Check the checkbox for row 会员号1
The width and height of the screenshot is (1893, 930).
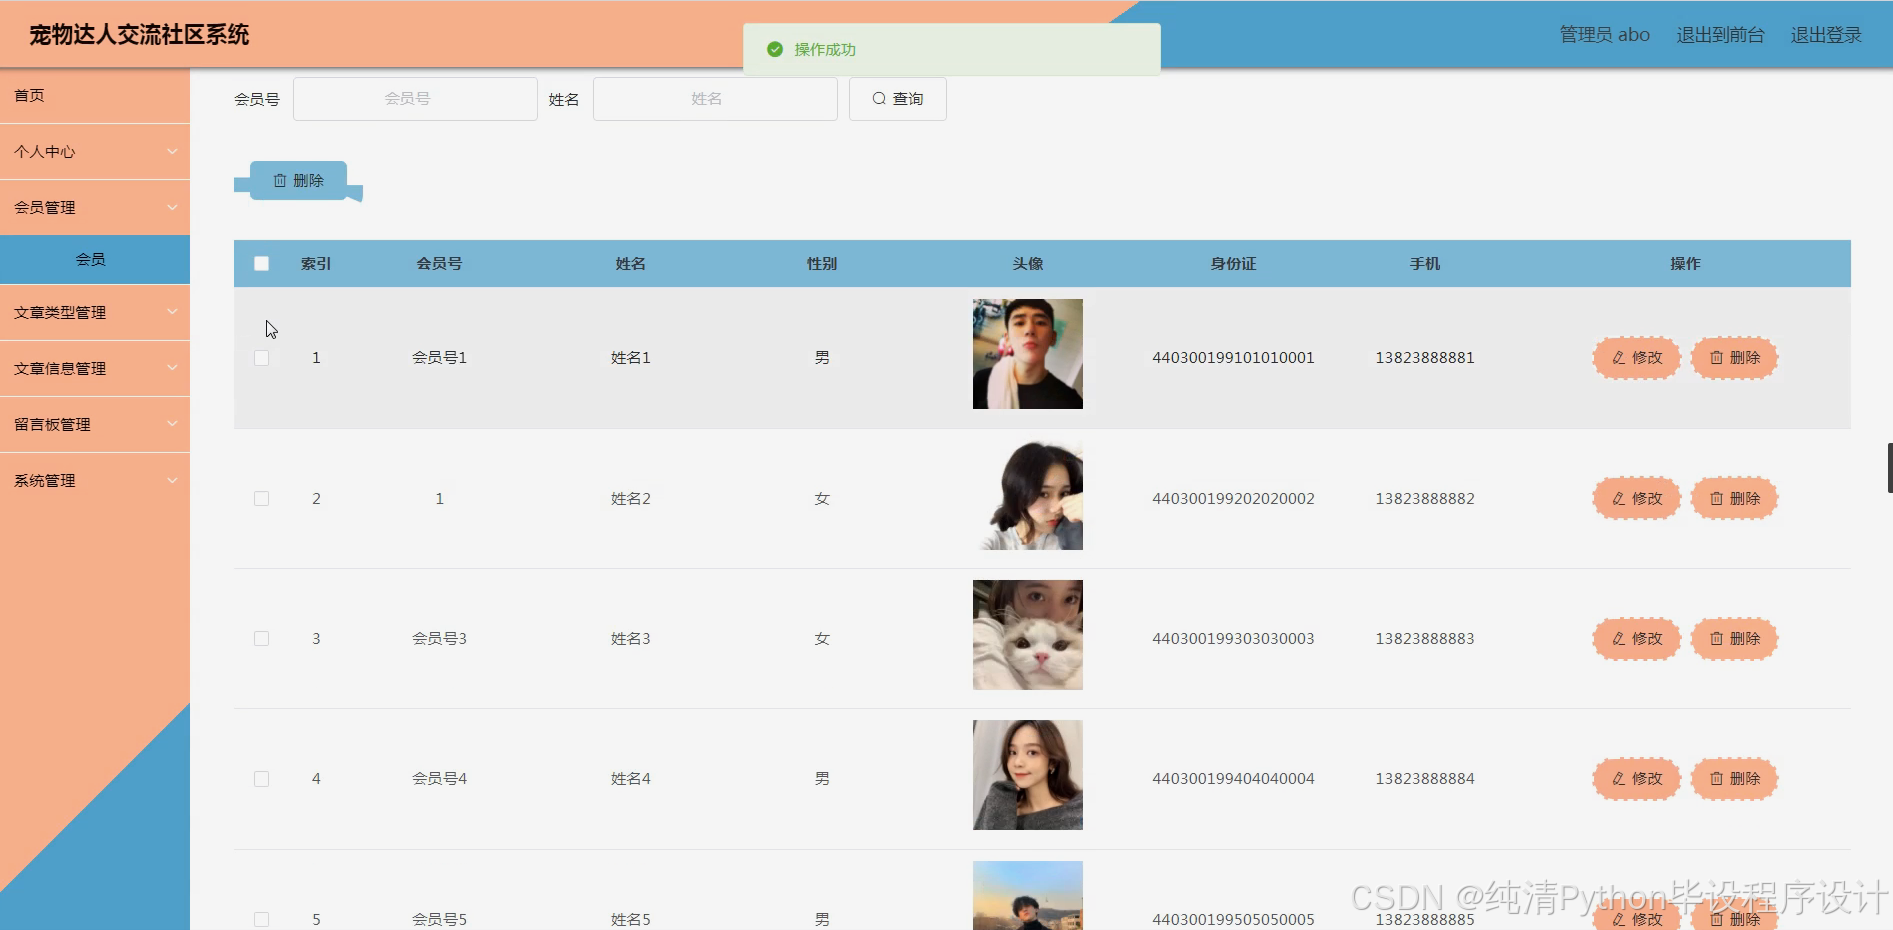[x=261, y=358]
